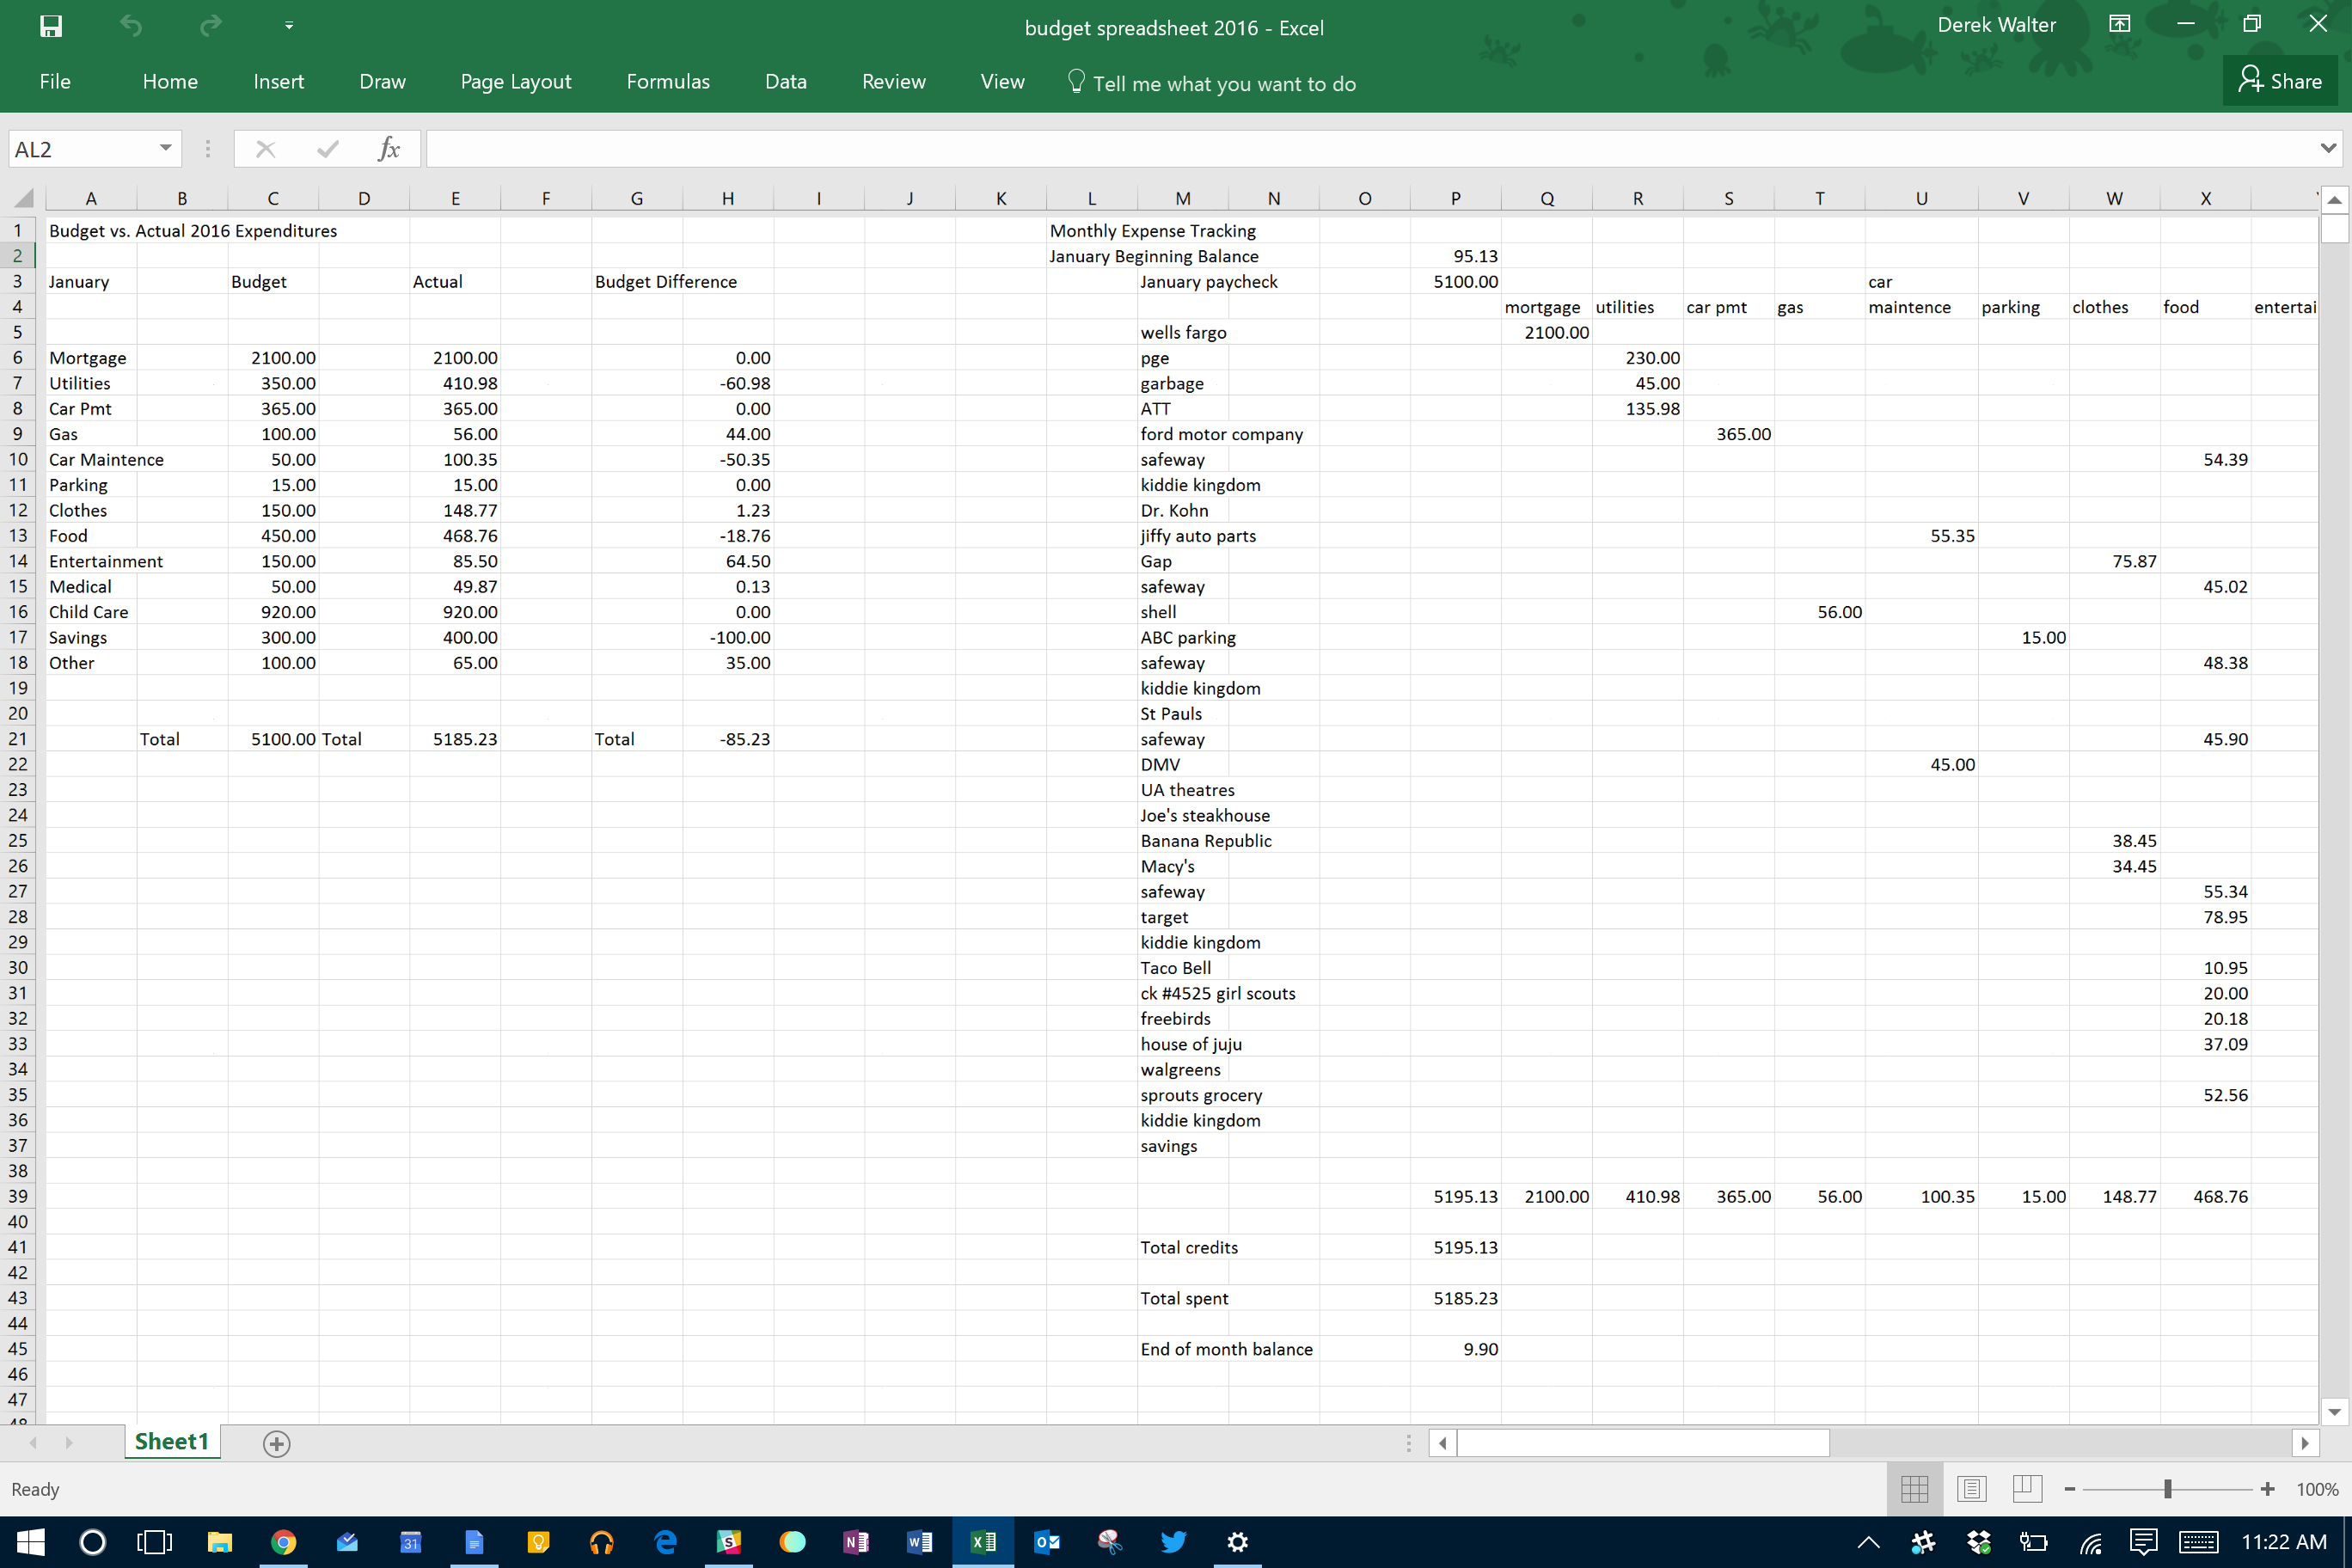
Task: Open Customize Quick Access Toolbar dropdown
Action: coord(289,25)
